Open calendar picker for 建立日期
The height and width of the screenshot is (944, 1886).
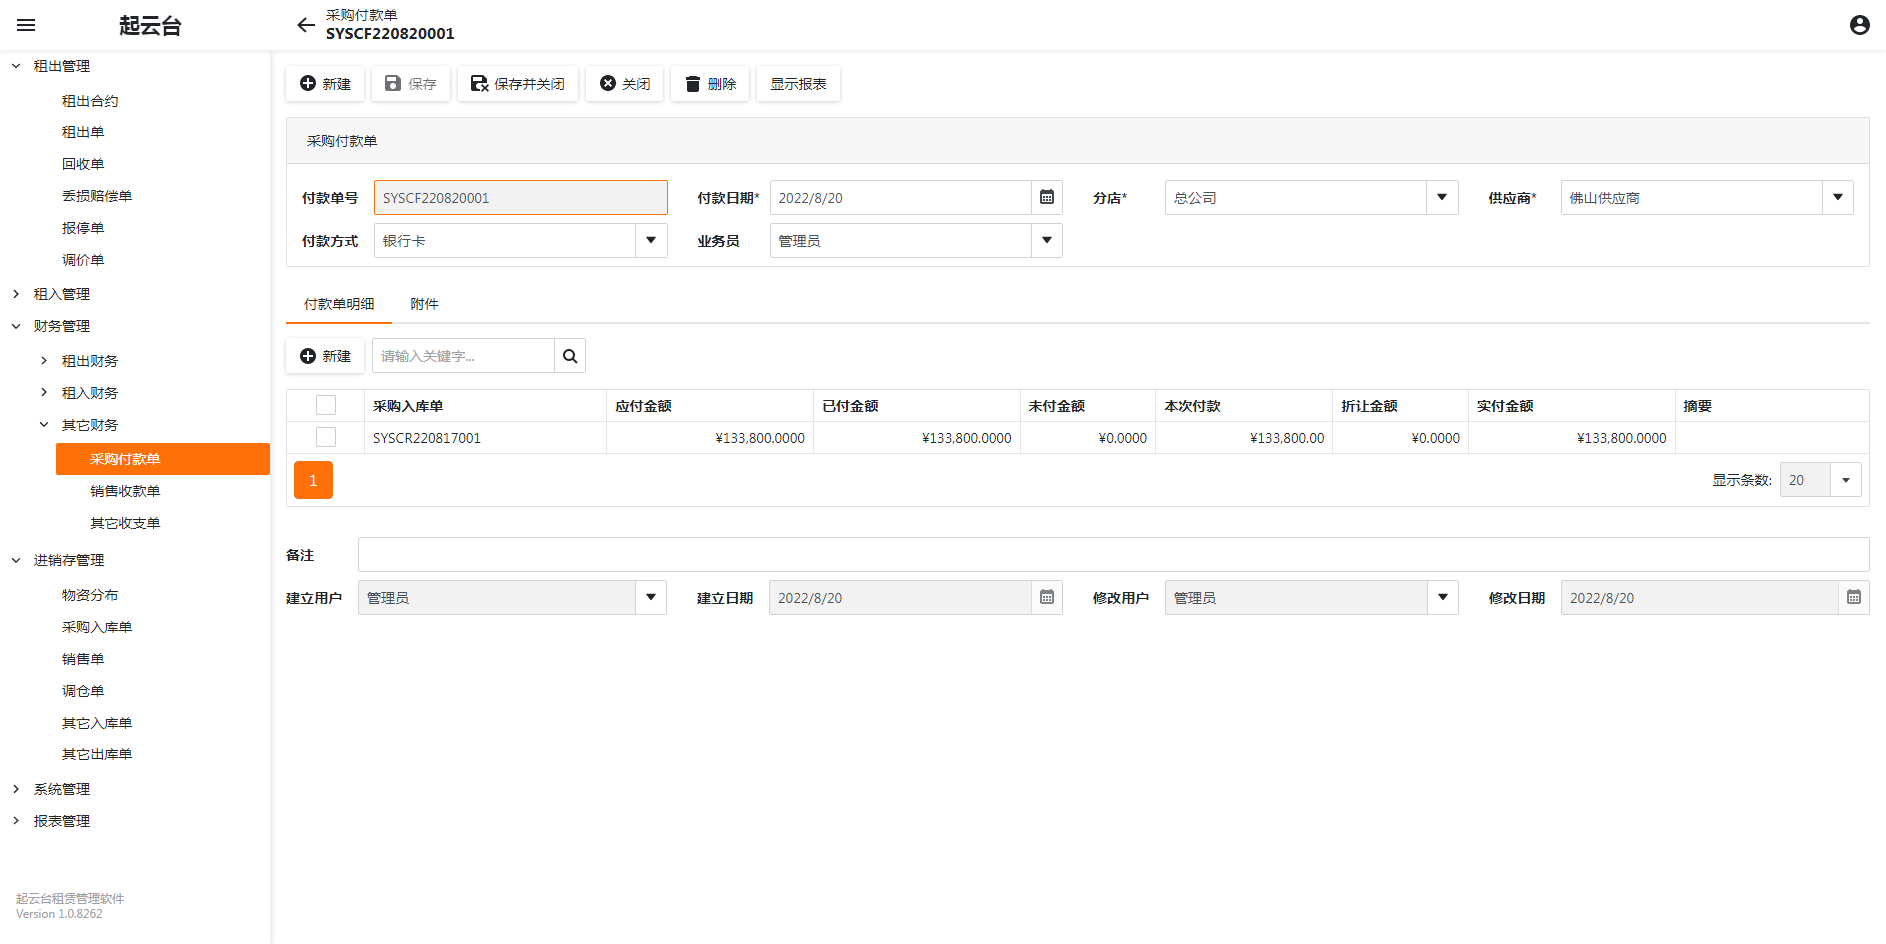pyautogui.click(x=1046, y=598)
